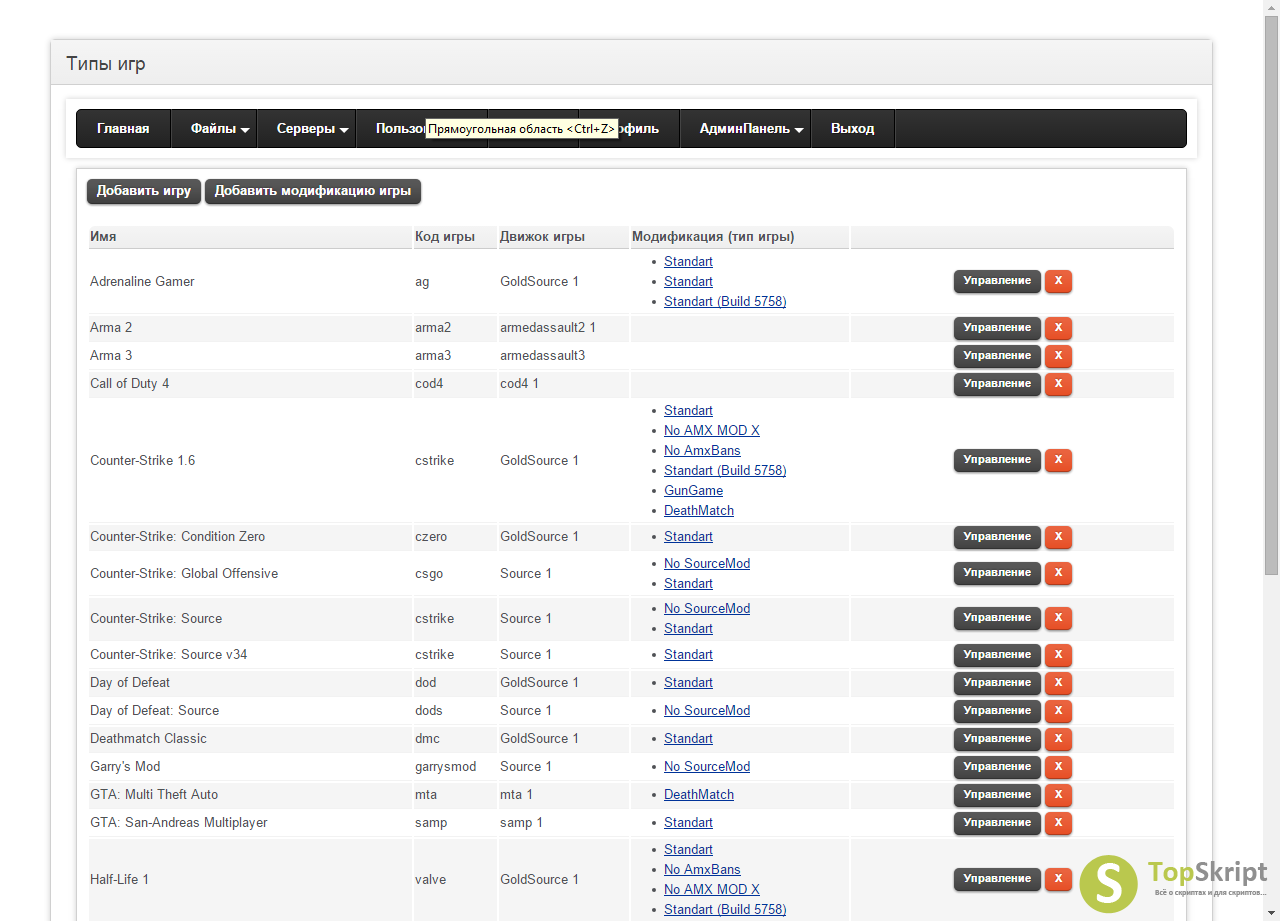Delete Half-Life 1 with X button
This screenshot has width=1280, height=921.
1058,879
